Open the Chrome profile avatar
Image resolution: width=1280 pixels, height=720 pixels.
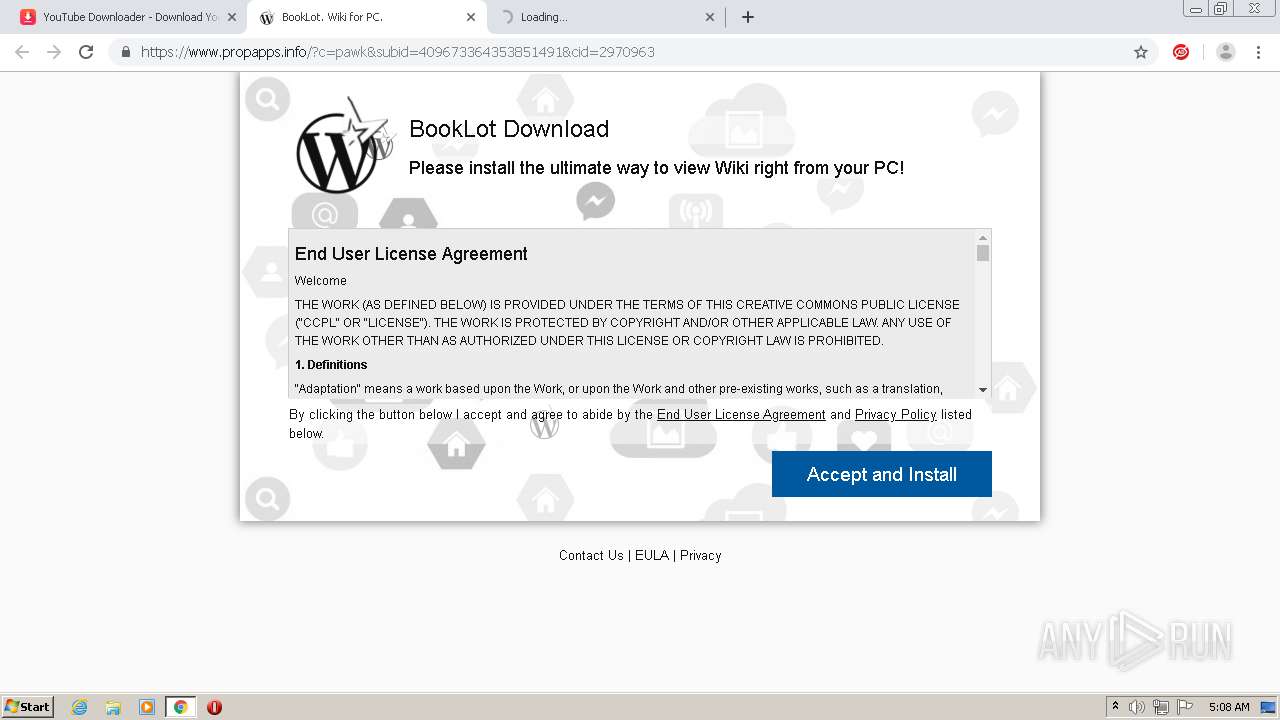[1226, 52]
